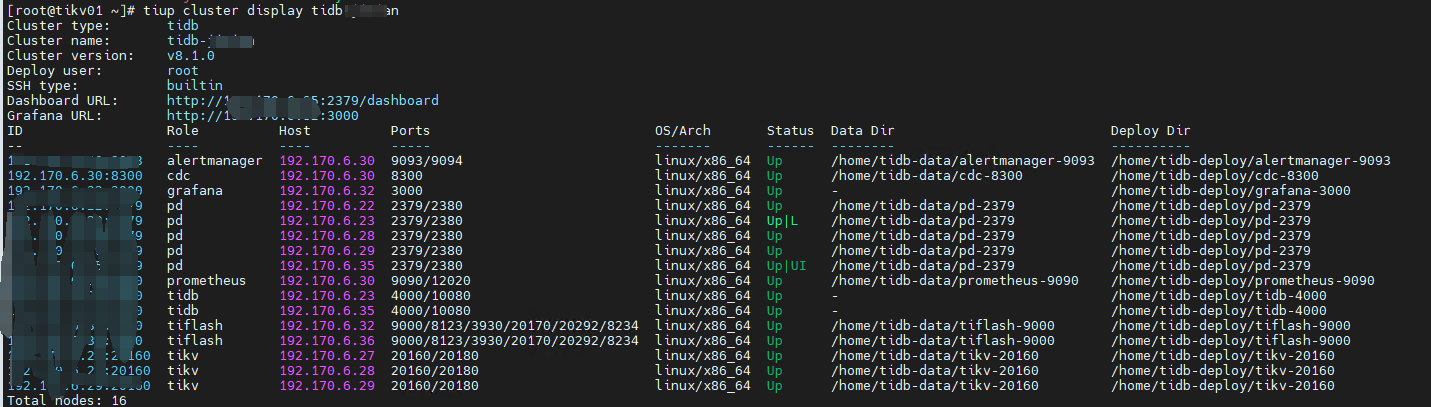Select the 'Cluster type:' label

58,25
